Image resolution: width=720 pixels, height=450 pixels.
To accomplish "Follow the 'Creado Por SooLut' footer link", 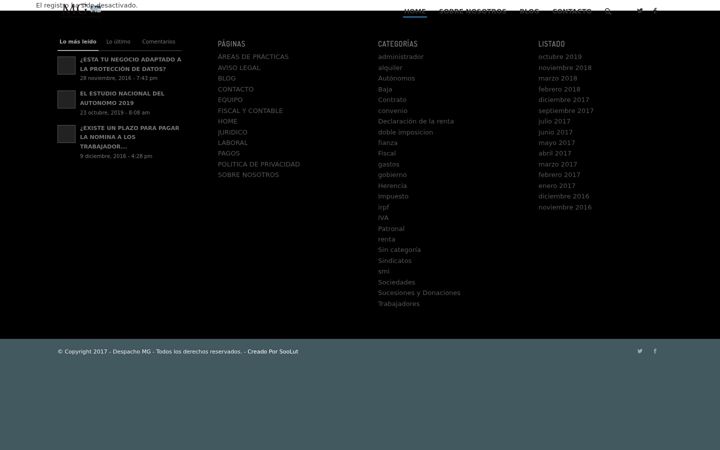I will tap(273, 352).
